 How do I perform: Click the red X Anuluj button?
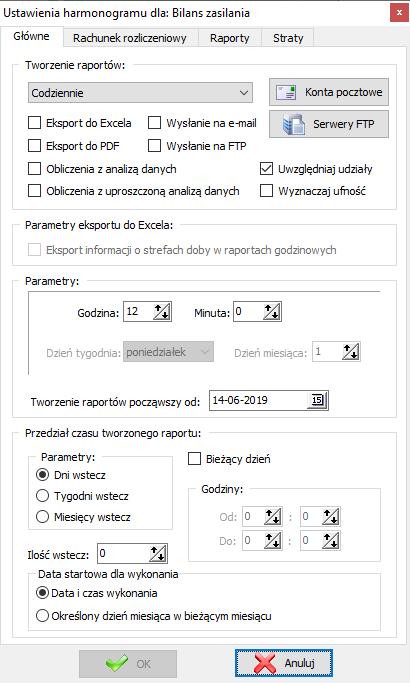pyautogui.click(x=284, y=663)
